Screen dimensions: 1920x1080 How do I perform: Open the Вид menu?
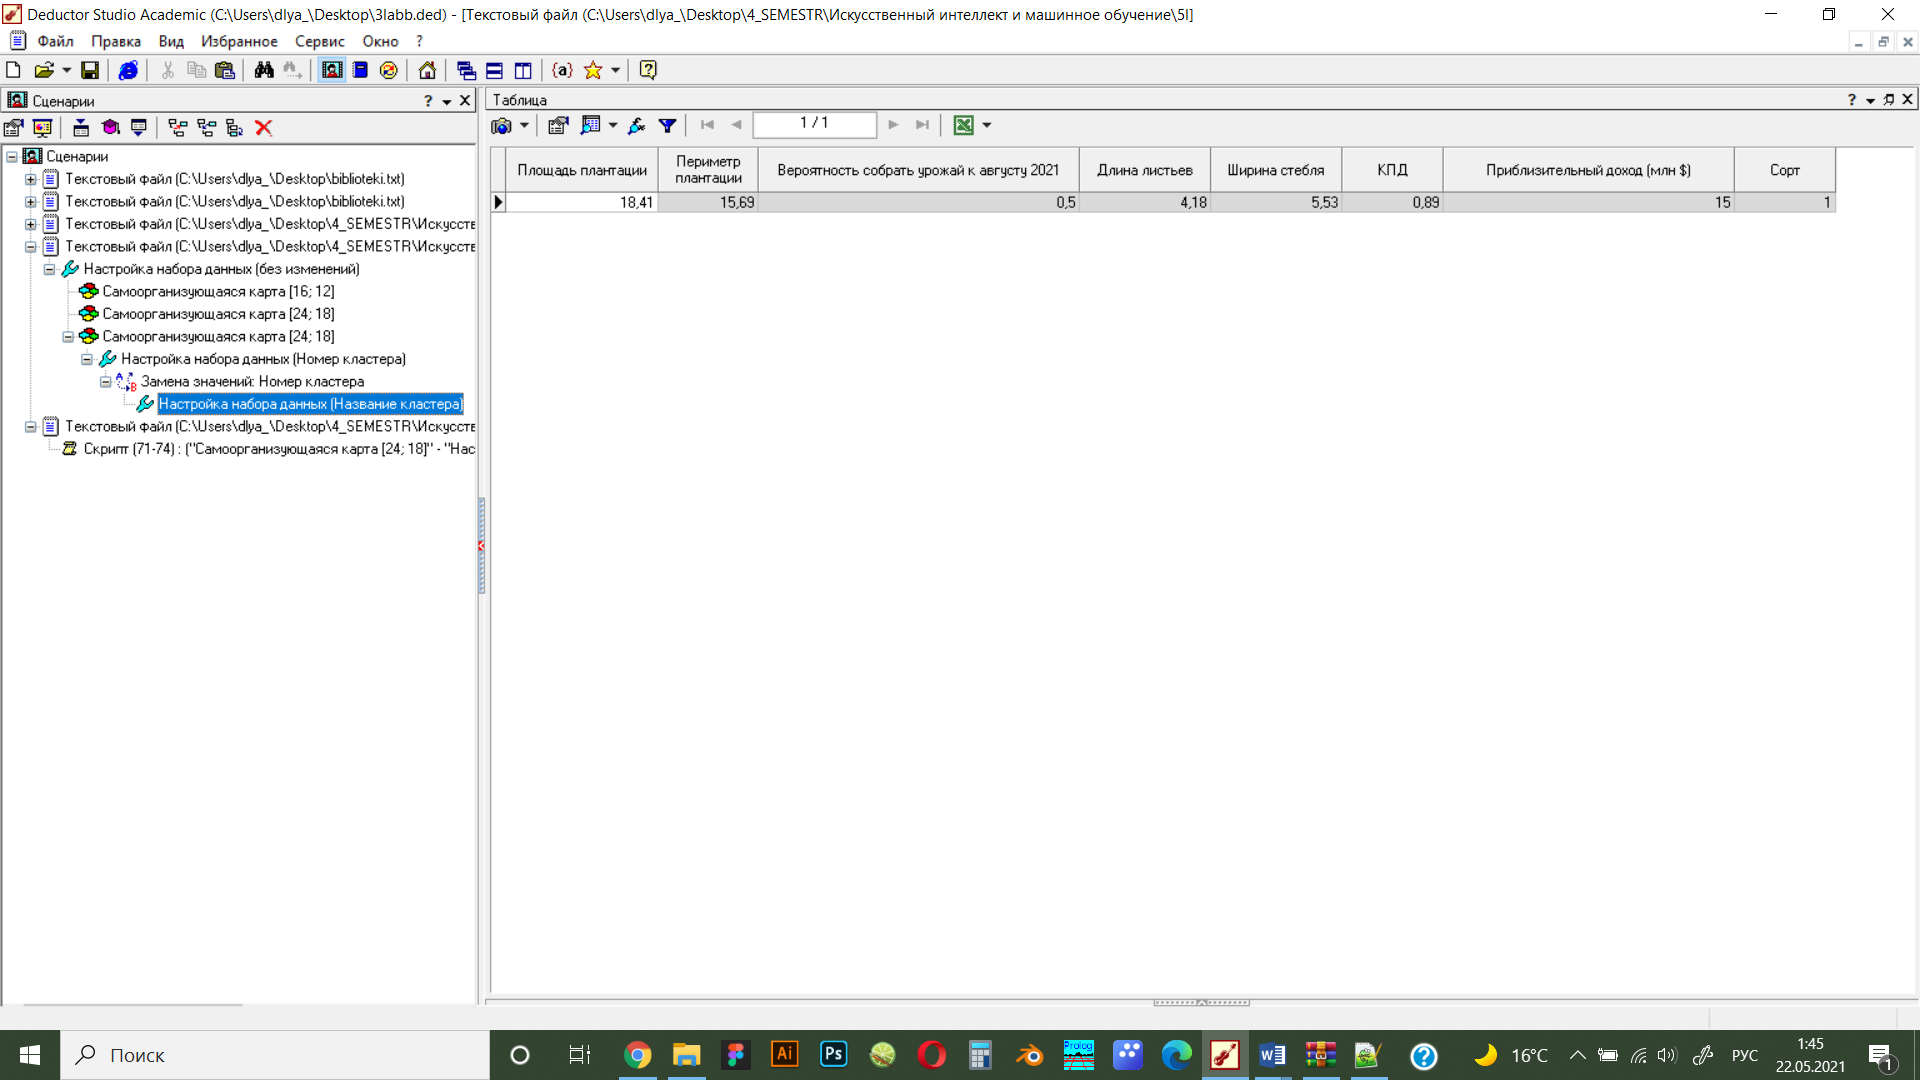click(x=171, y=41)
